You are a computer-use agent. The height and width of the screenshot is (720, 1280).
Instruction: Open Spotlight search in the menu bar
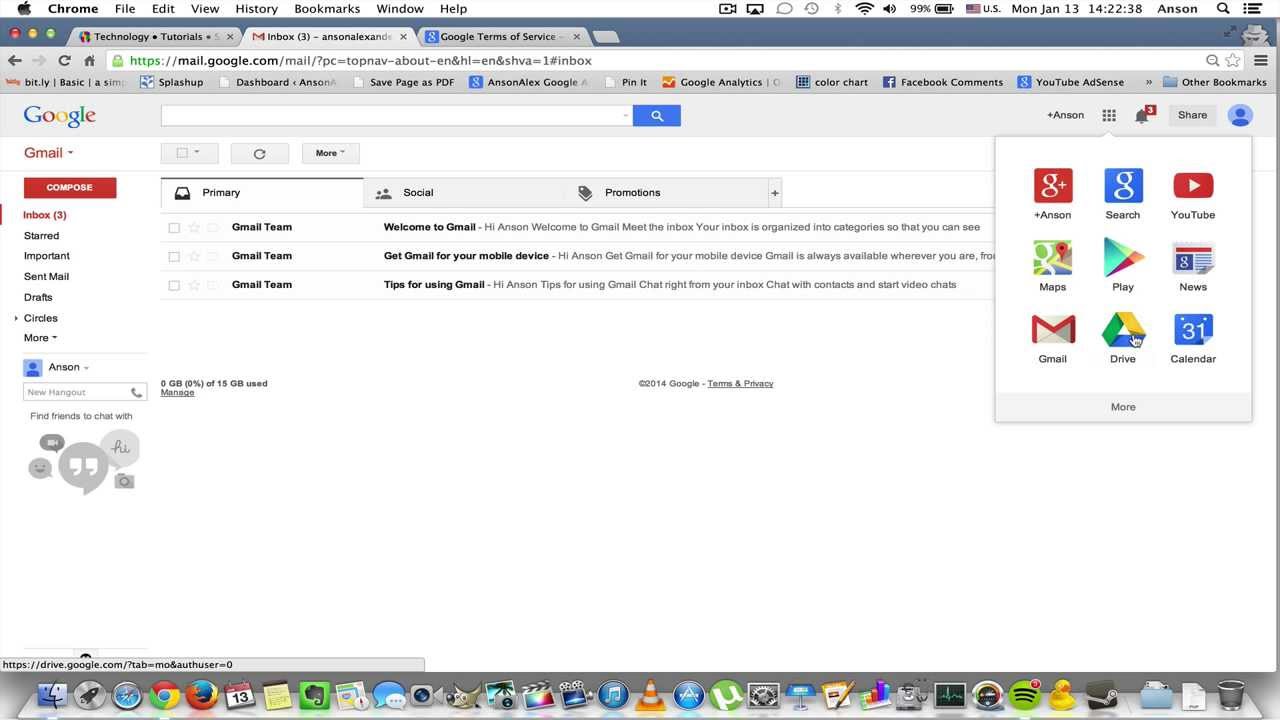point(1223,8)
